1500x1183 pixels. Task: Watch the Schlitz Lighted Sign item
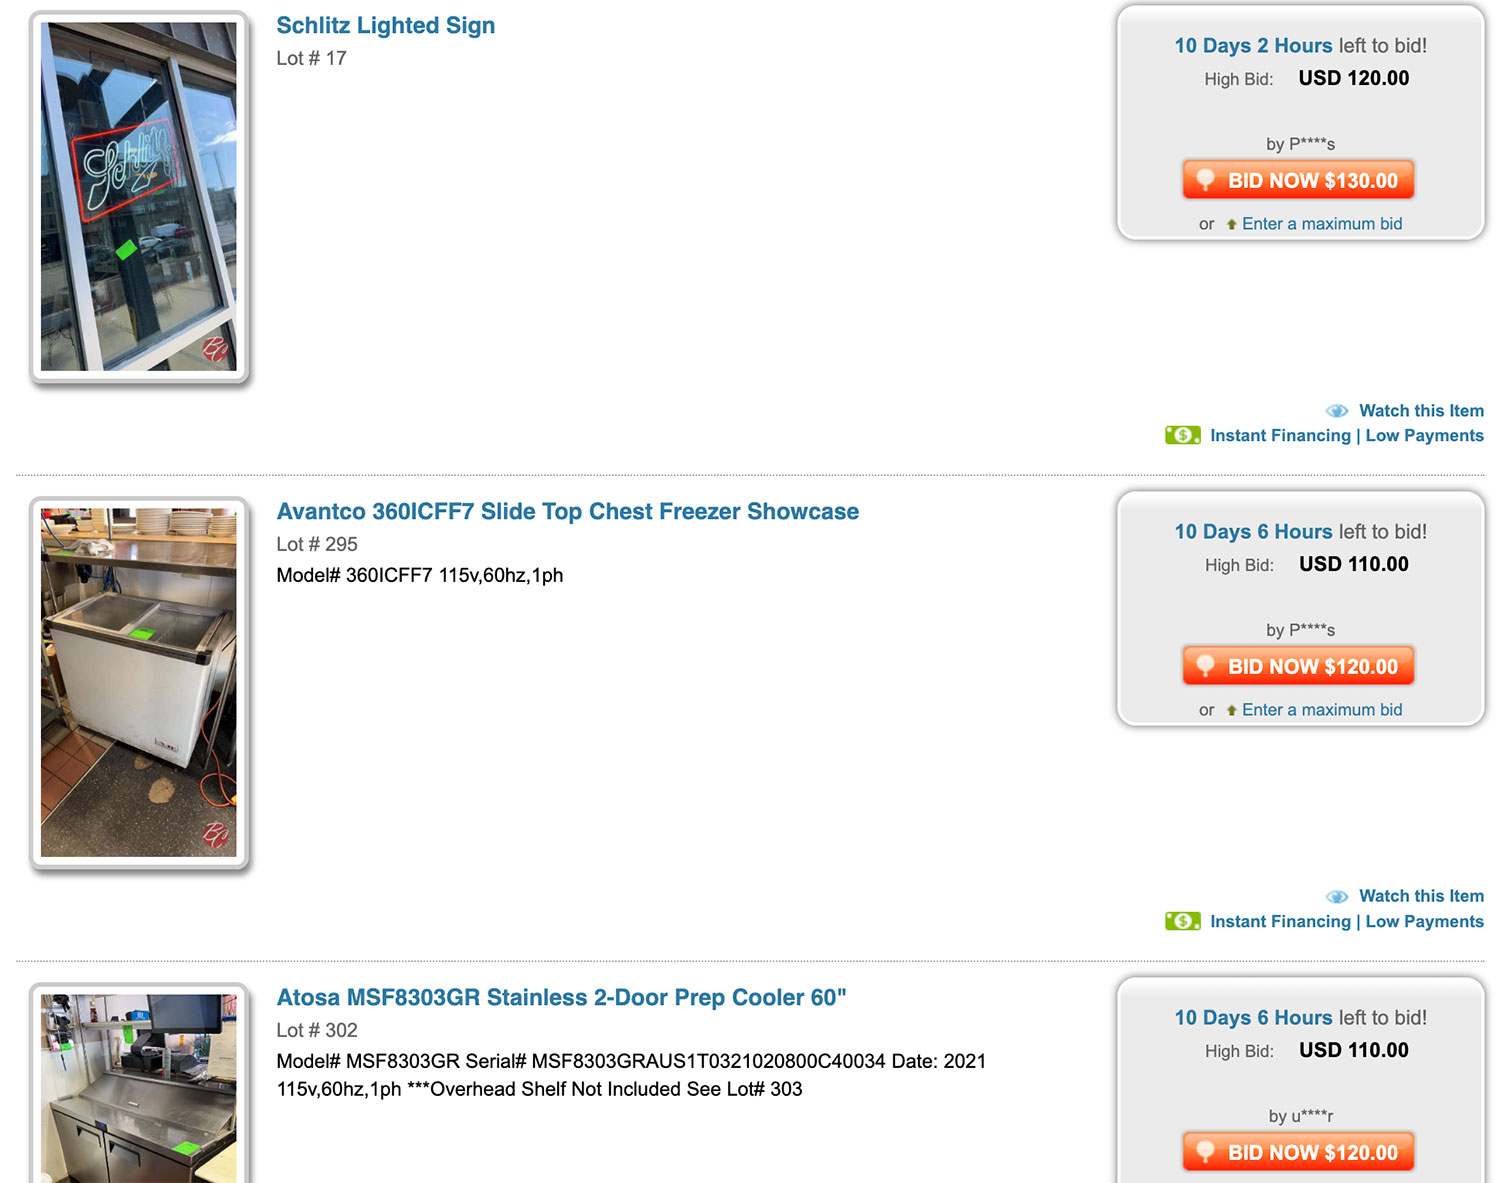click(x=1421, y=411)
